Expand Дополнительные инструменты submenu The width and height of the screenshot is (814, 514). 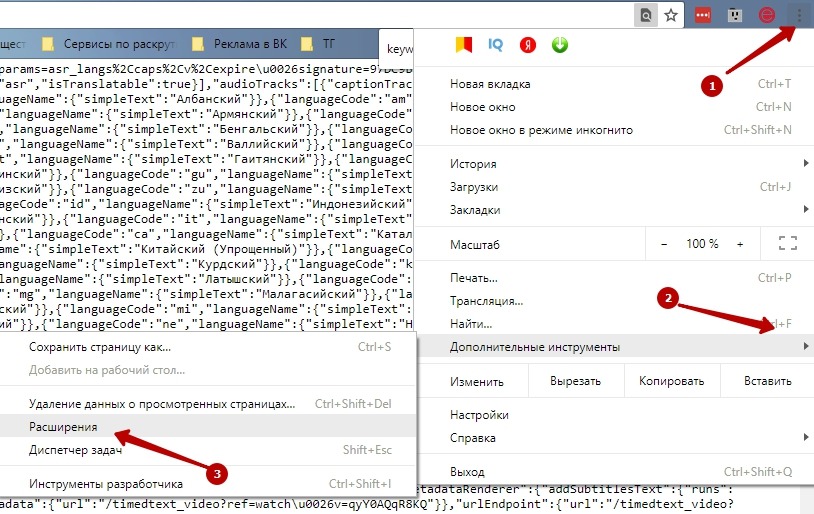615,347
